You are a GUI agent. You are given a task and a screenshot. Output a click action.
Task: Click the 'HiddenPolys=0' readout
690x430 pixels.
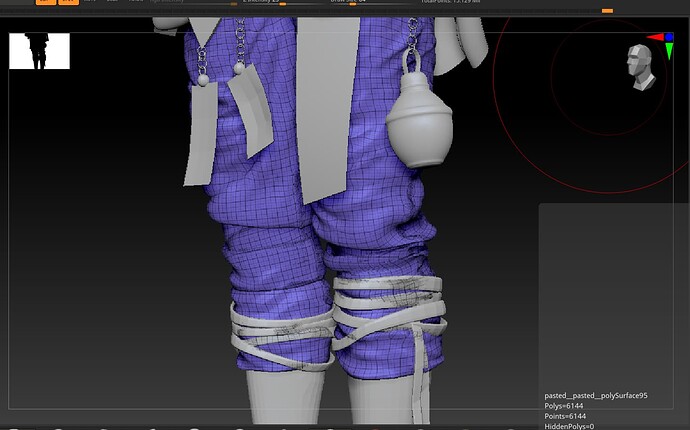(x=569, y=426)
